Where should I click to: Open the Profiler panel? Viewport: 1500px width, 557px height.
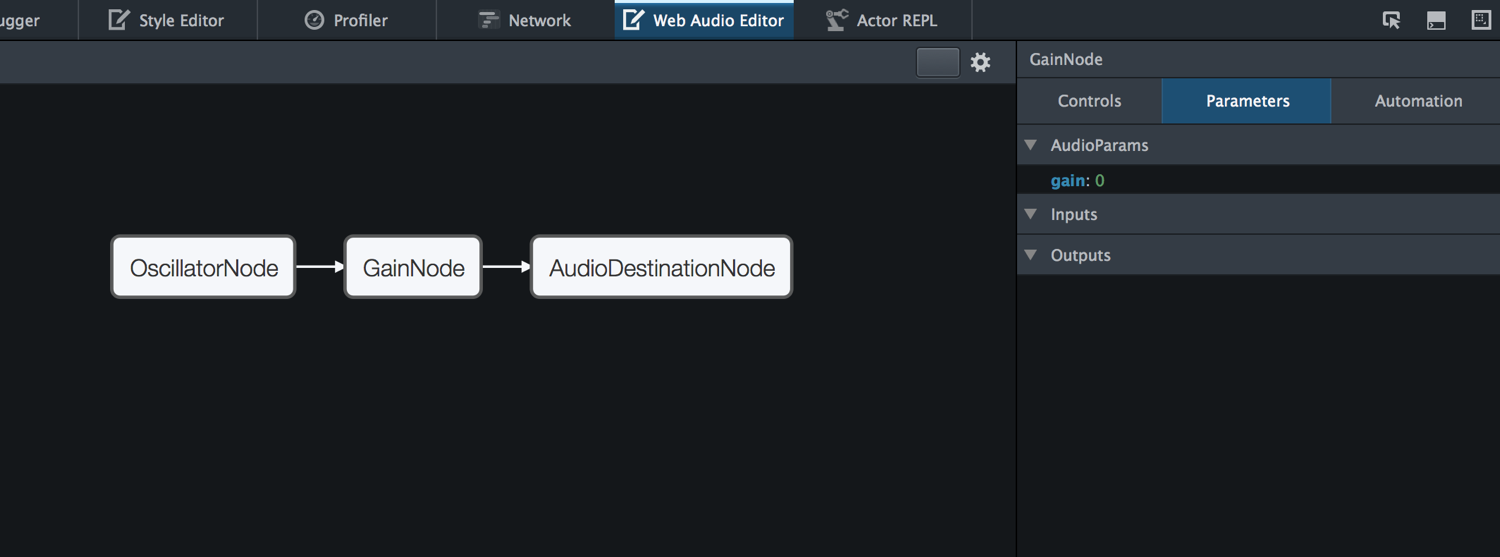pyautogui.click(x=346, y=20)
